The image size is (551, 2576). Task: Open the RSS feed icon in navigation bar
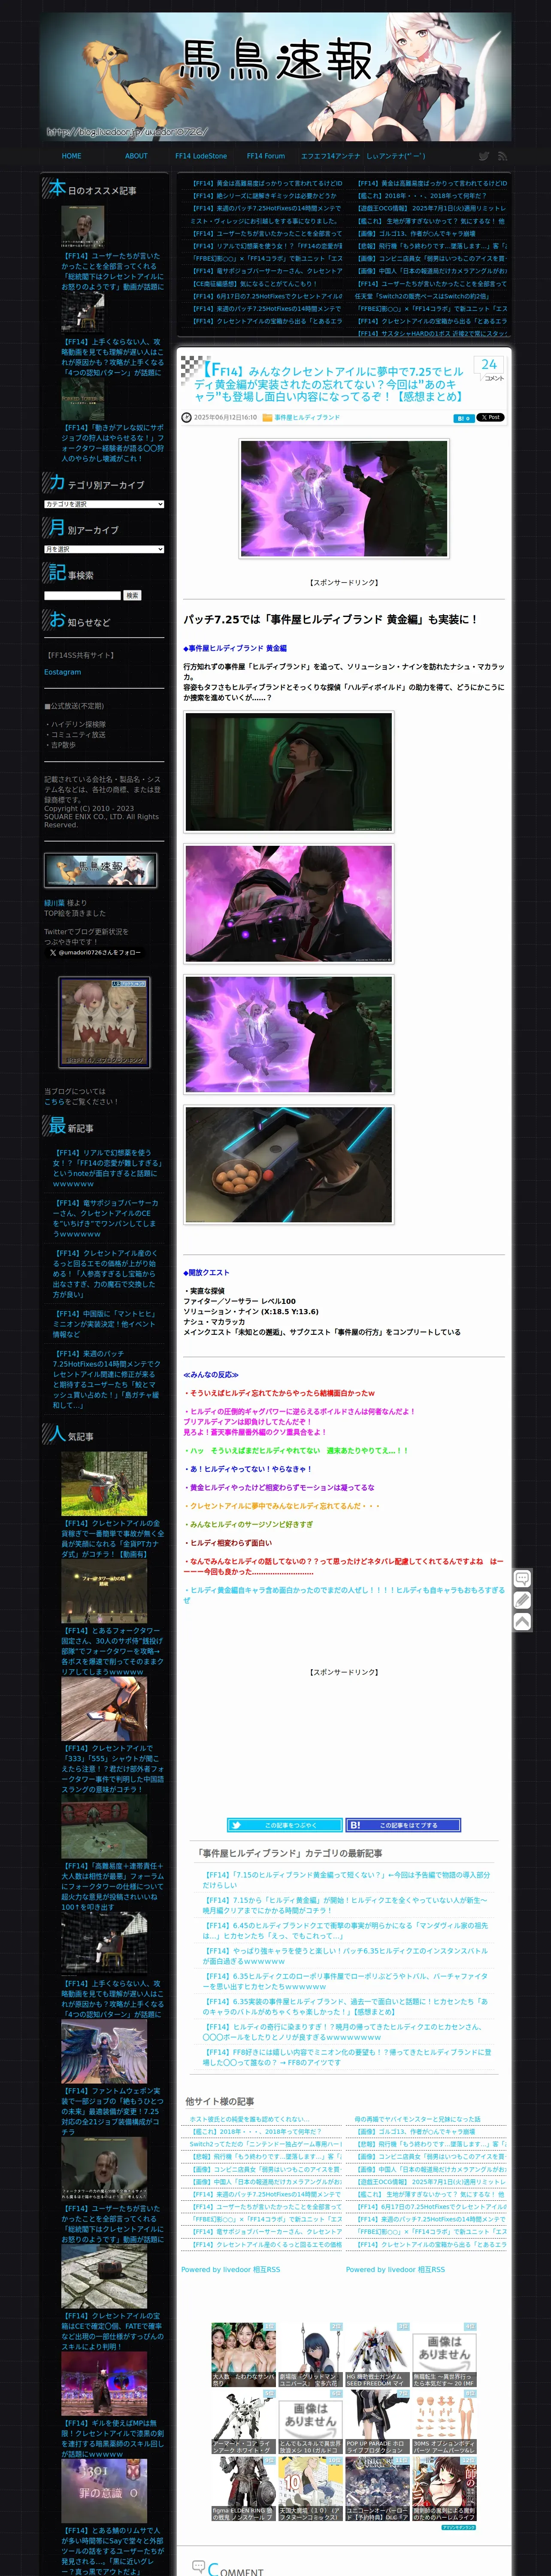[502, 156]
